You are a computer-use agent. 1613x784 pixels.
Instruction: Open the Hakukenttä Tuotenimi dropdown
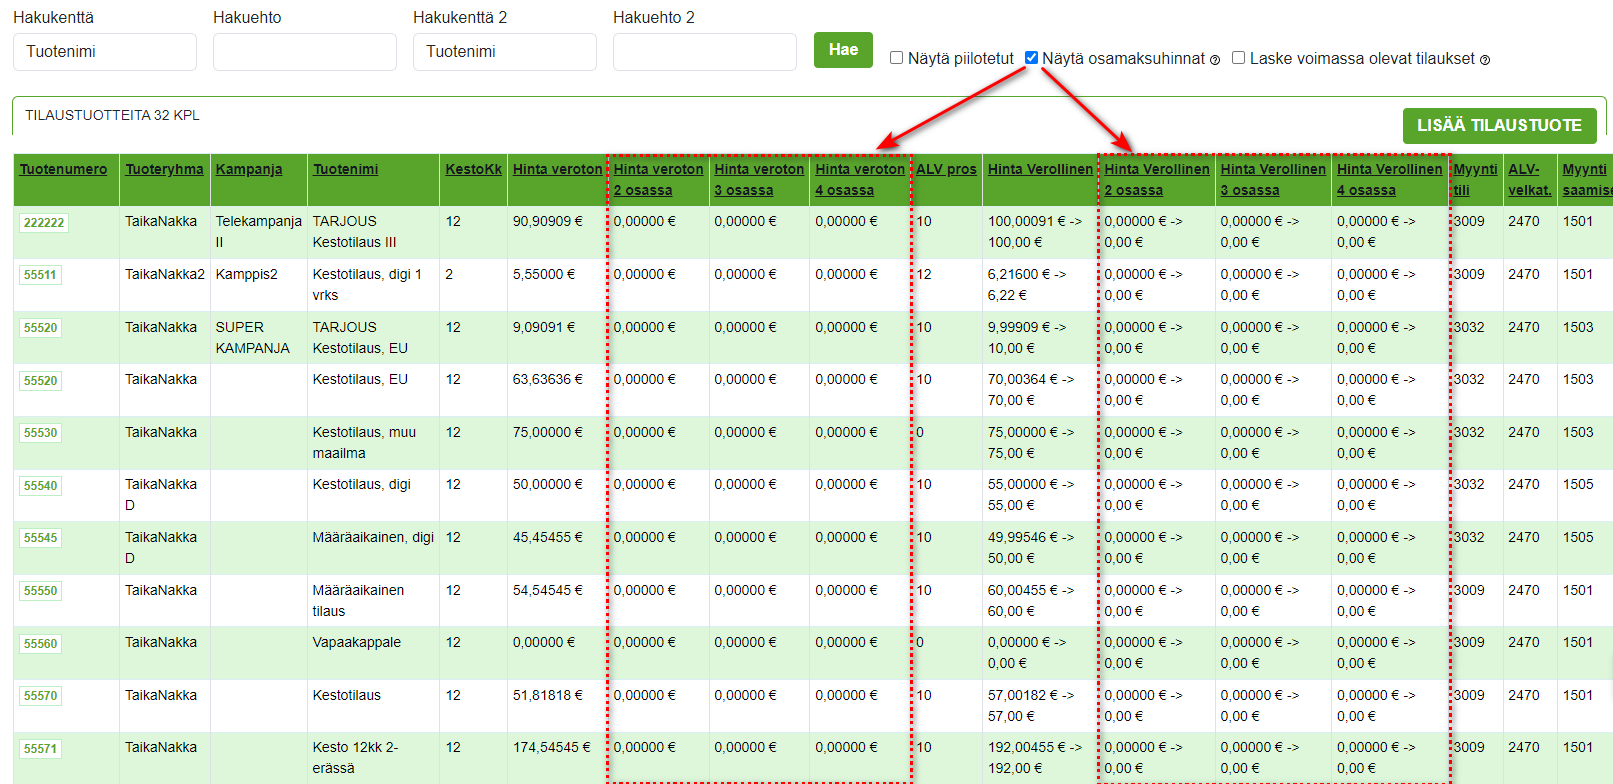[x=105, y=52]
